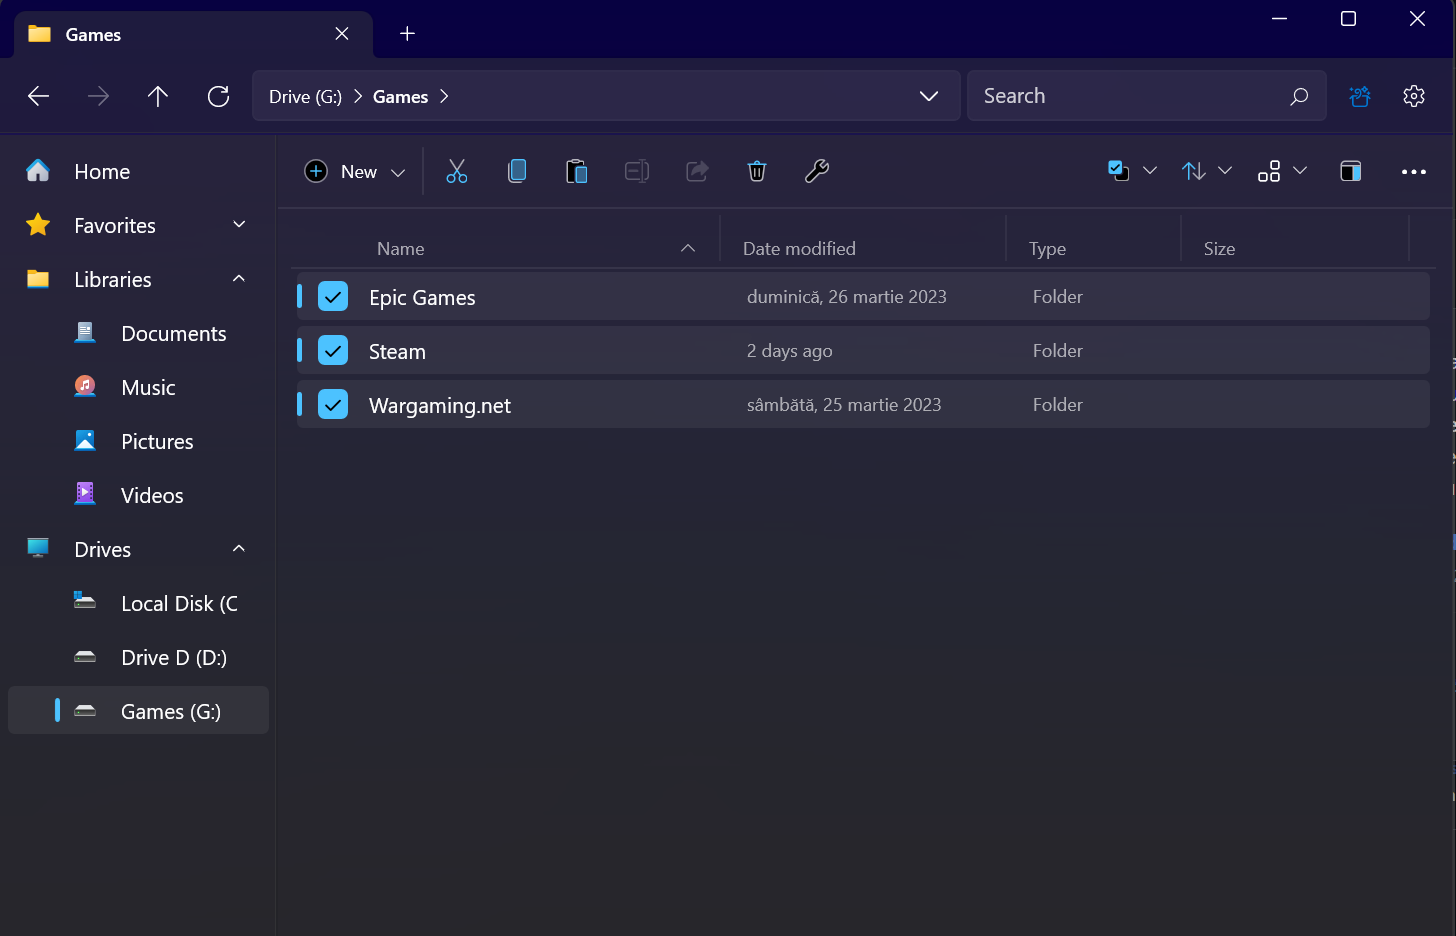This screenshot has height=936, width=1456.
Task: Open the selection options dropdown
Action: [x=1150, y=171]
